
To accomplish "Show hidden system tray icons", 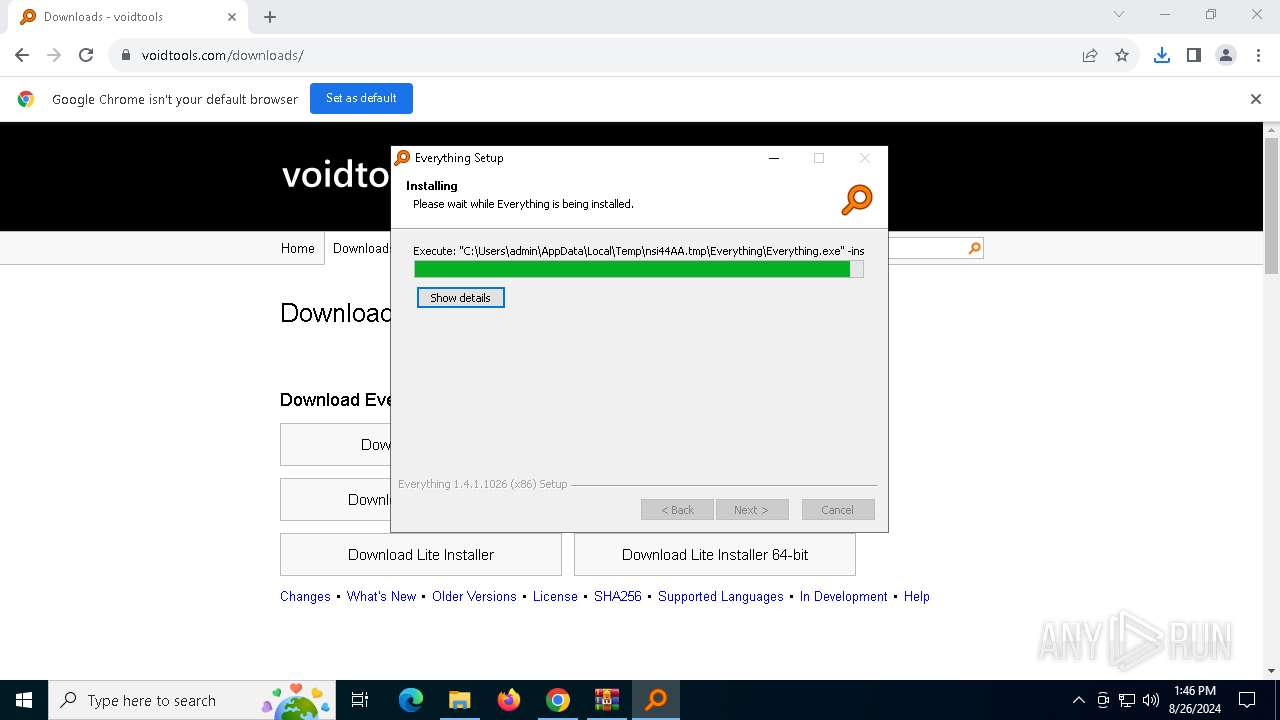I will tap(1078, 700).
